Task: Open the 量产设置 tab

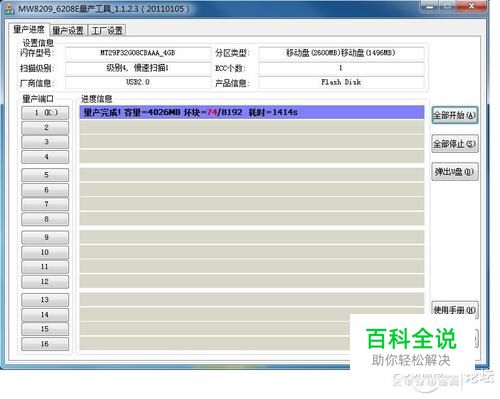Action: tap(68, 30)
